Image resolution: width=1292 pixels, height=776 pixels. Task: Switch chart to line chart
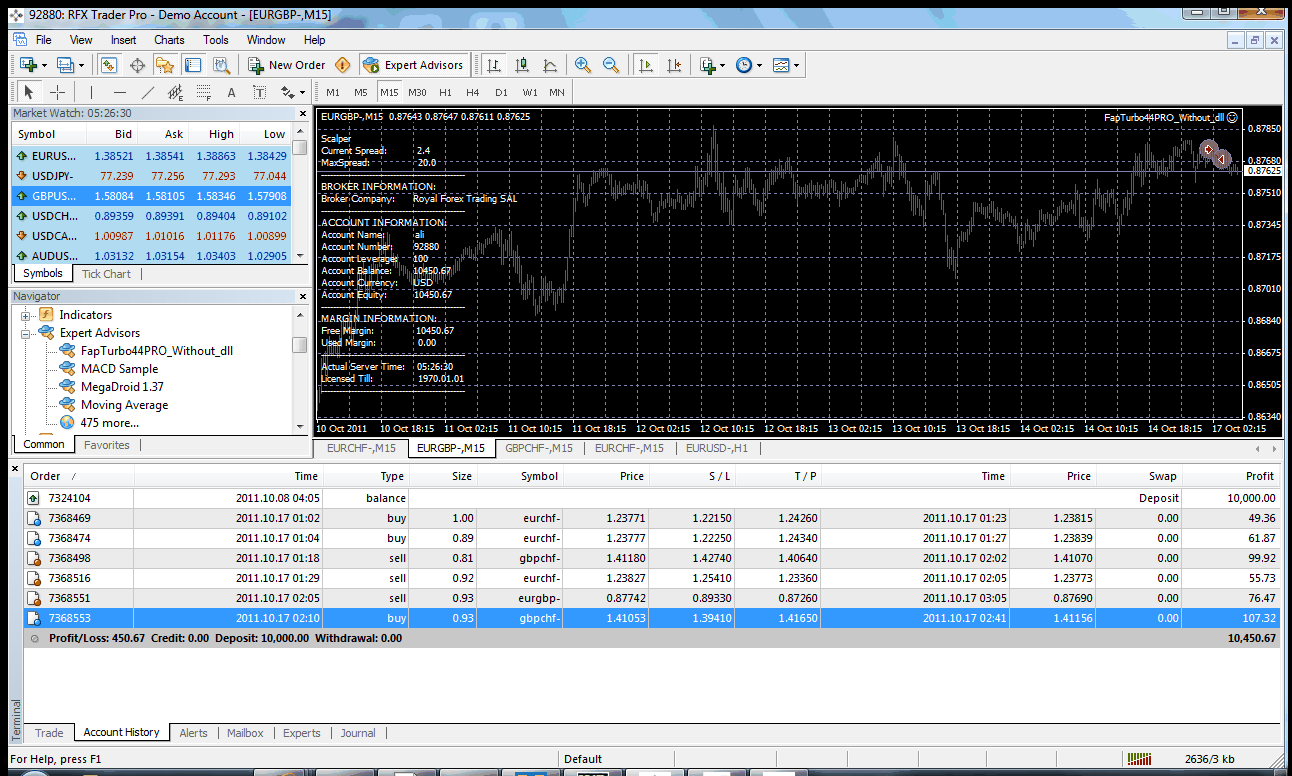[550, 65]
